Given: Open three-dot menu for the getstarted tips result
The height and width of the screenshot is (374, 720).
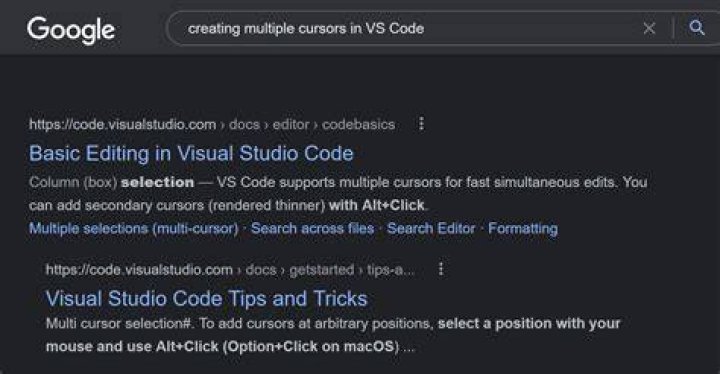Looking at the screenshot, I should (441, 269).
